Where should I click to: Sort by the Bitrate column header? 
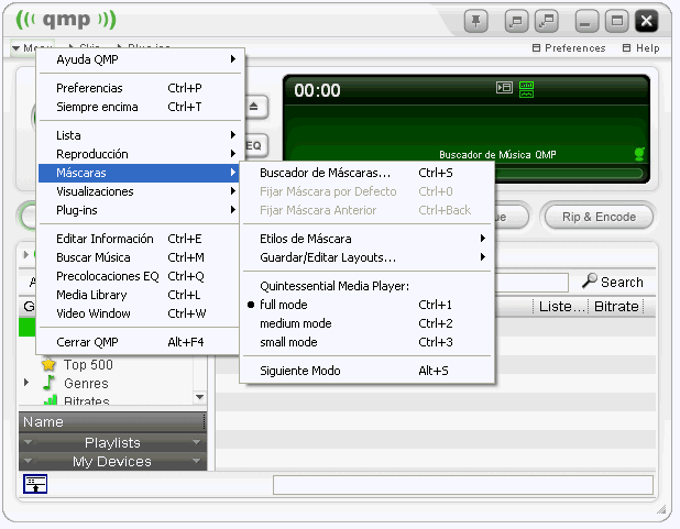616,306
